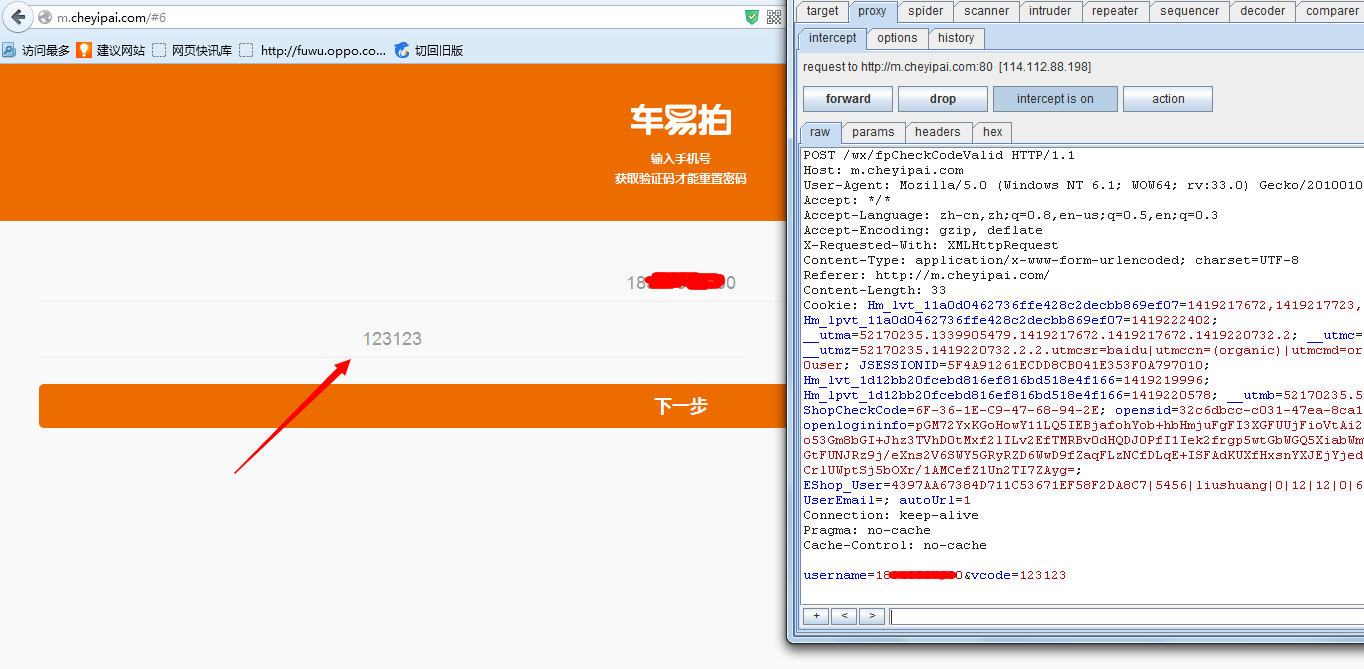Viewport: 1364px width, 669px height.
Task: Click the orange 下一步 button
Action: coord(412,406)
